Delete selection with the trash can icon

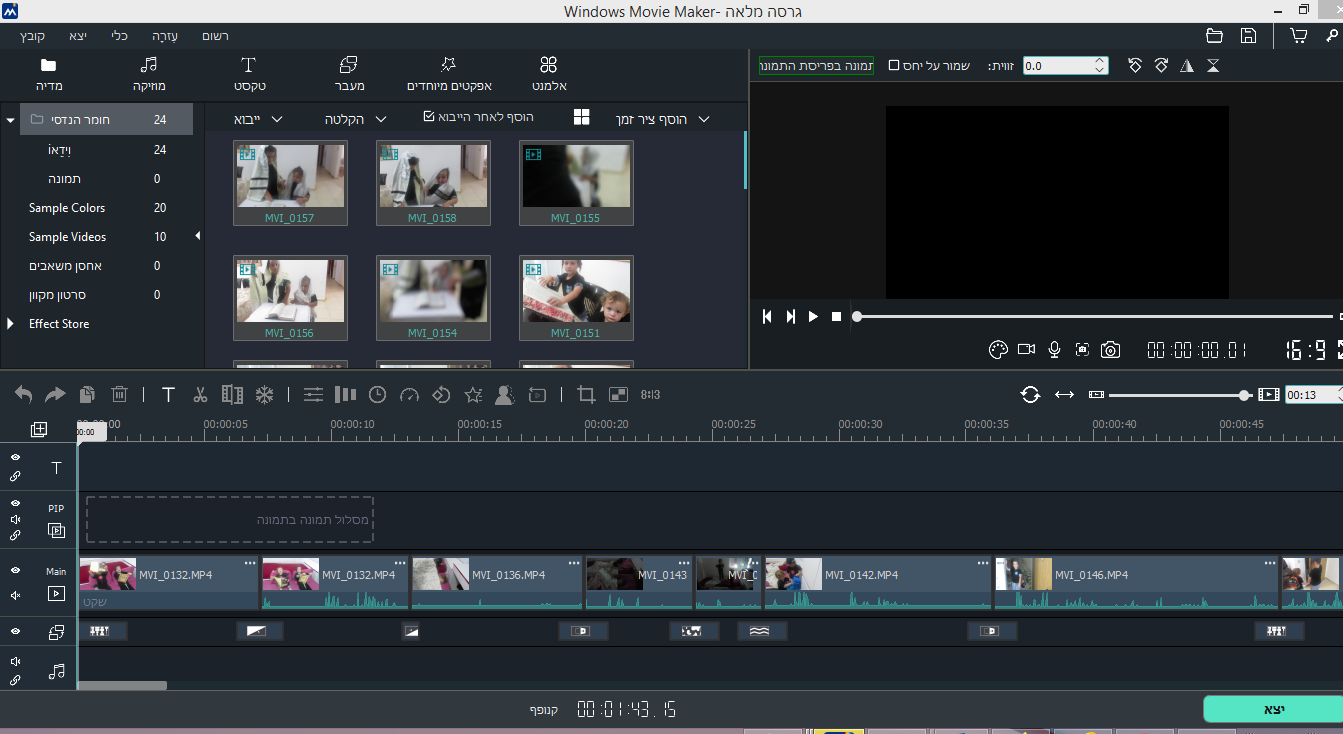[119, 395]
